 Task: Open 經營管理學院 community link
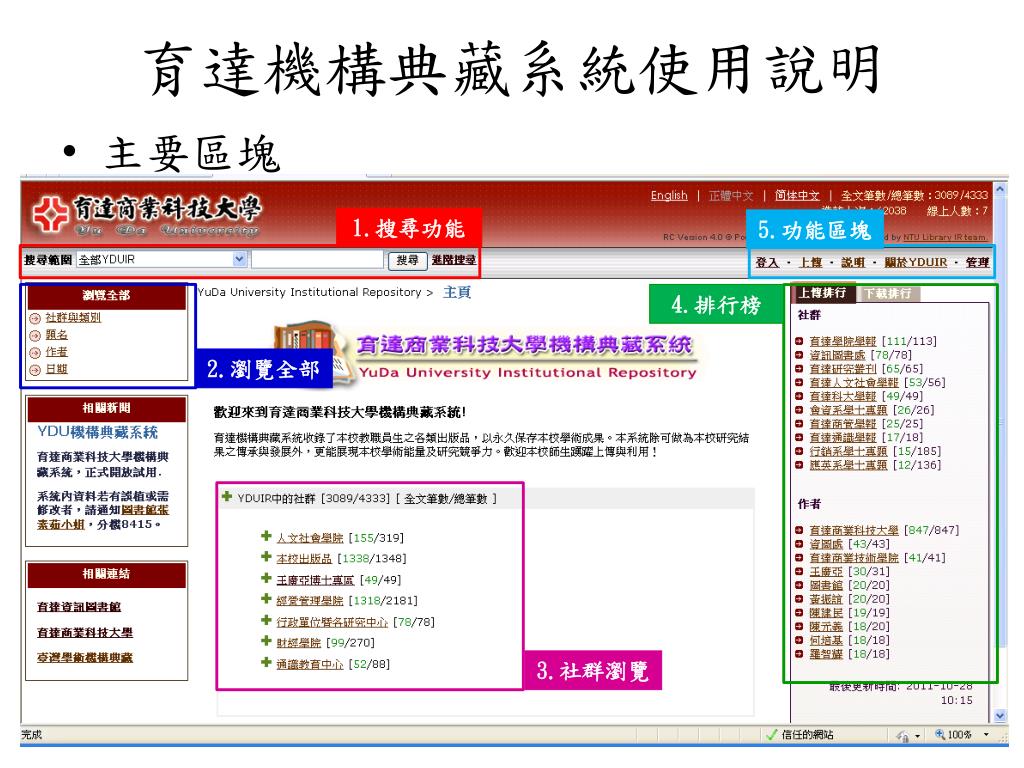(310, 601)
